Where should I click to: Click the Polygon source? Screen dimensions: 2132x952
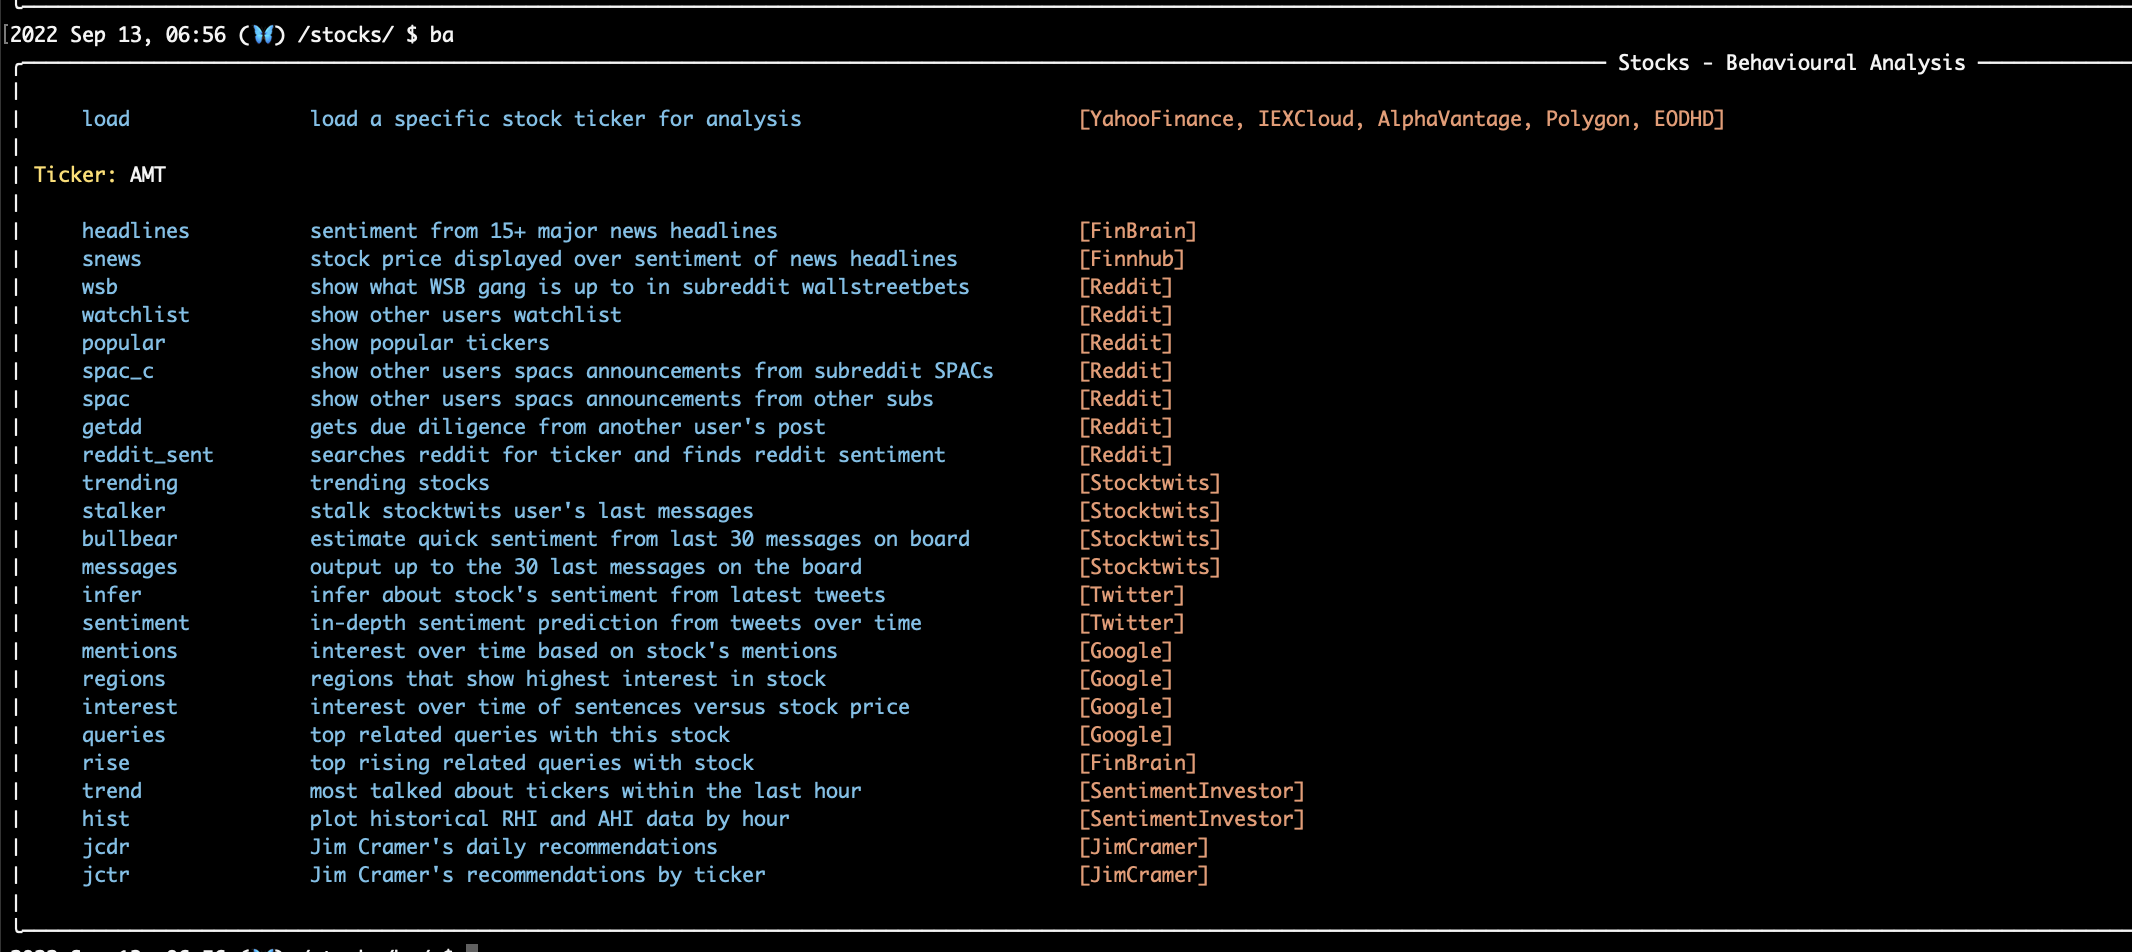click(x=1588, y=119)
